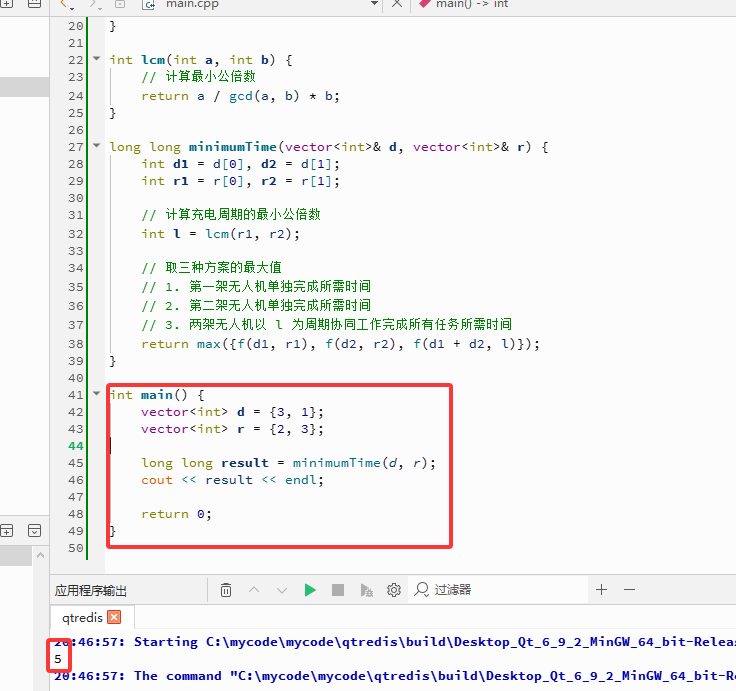Collapse the lcm function fold arrow
The image size is (736, 691).
(97, 59)
